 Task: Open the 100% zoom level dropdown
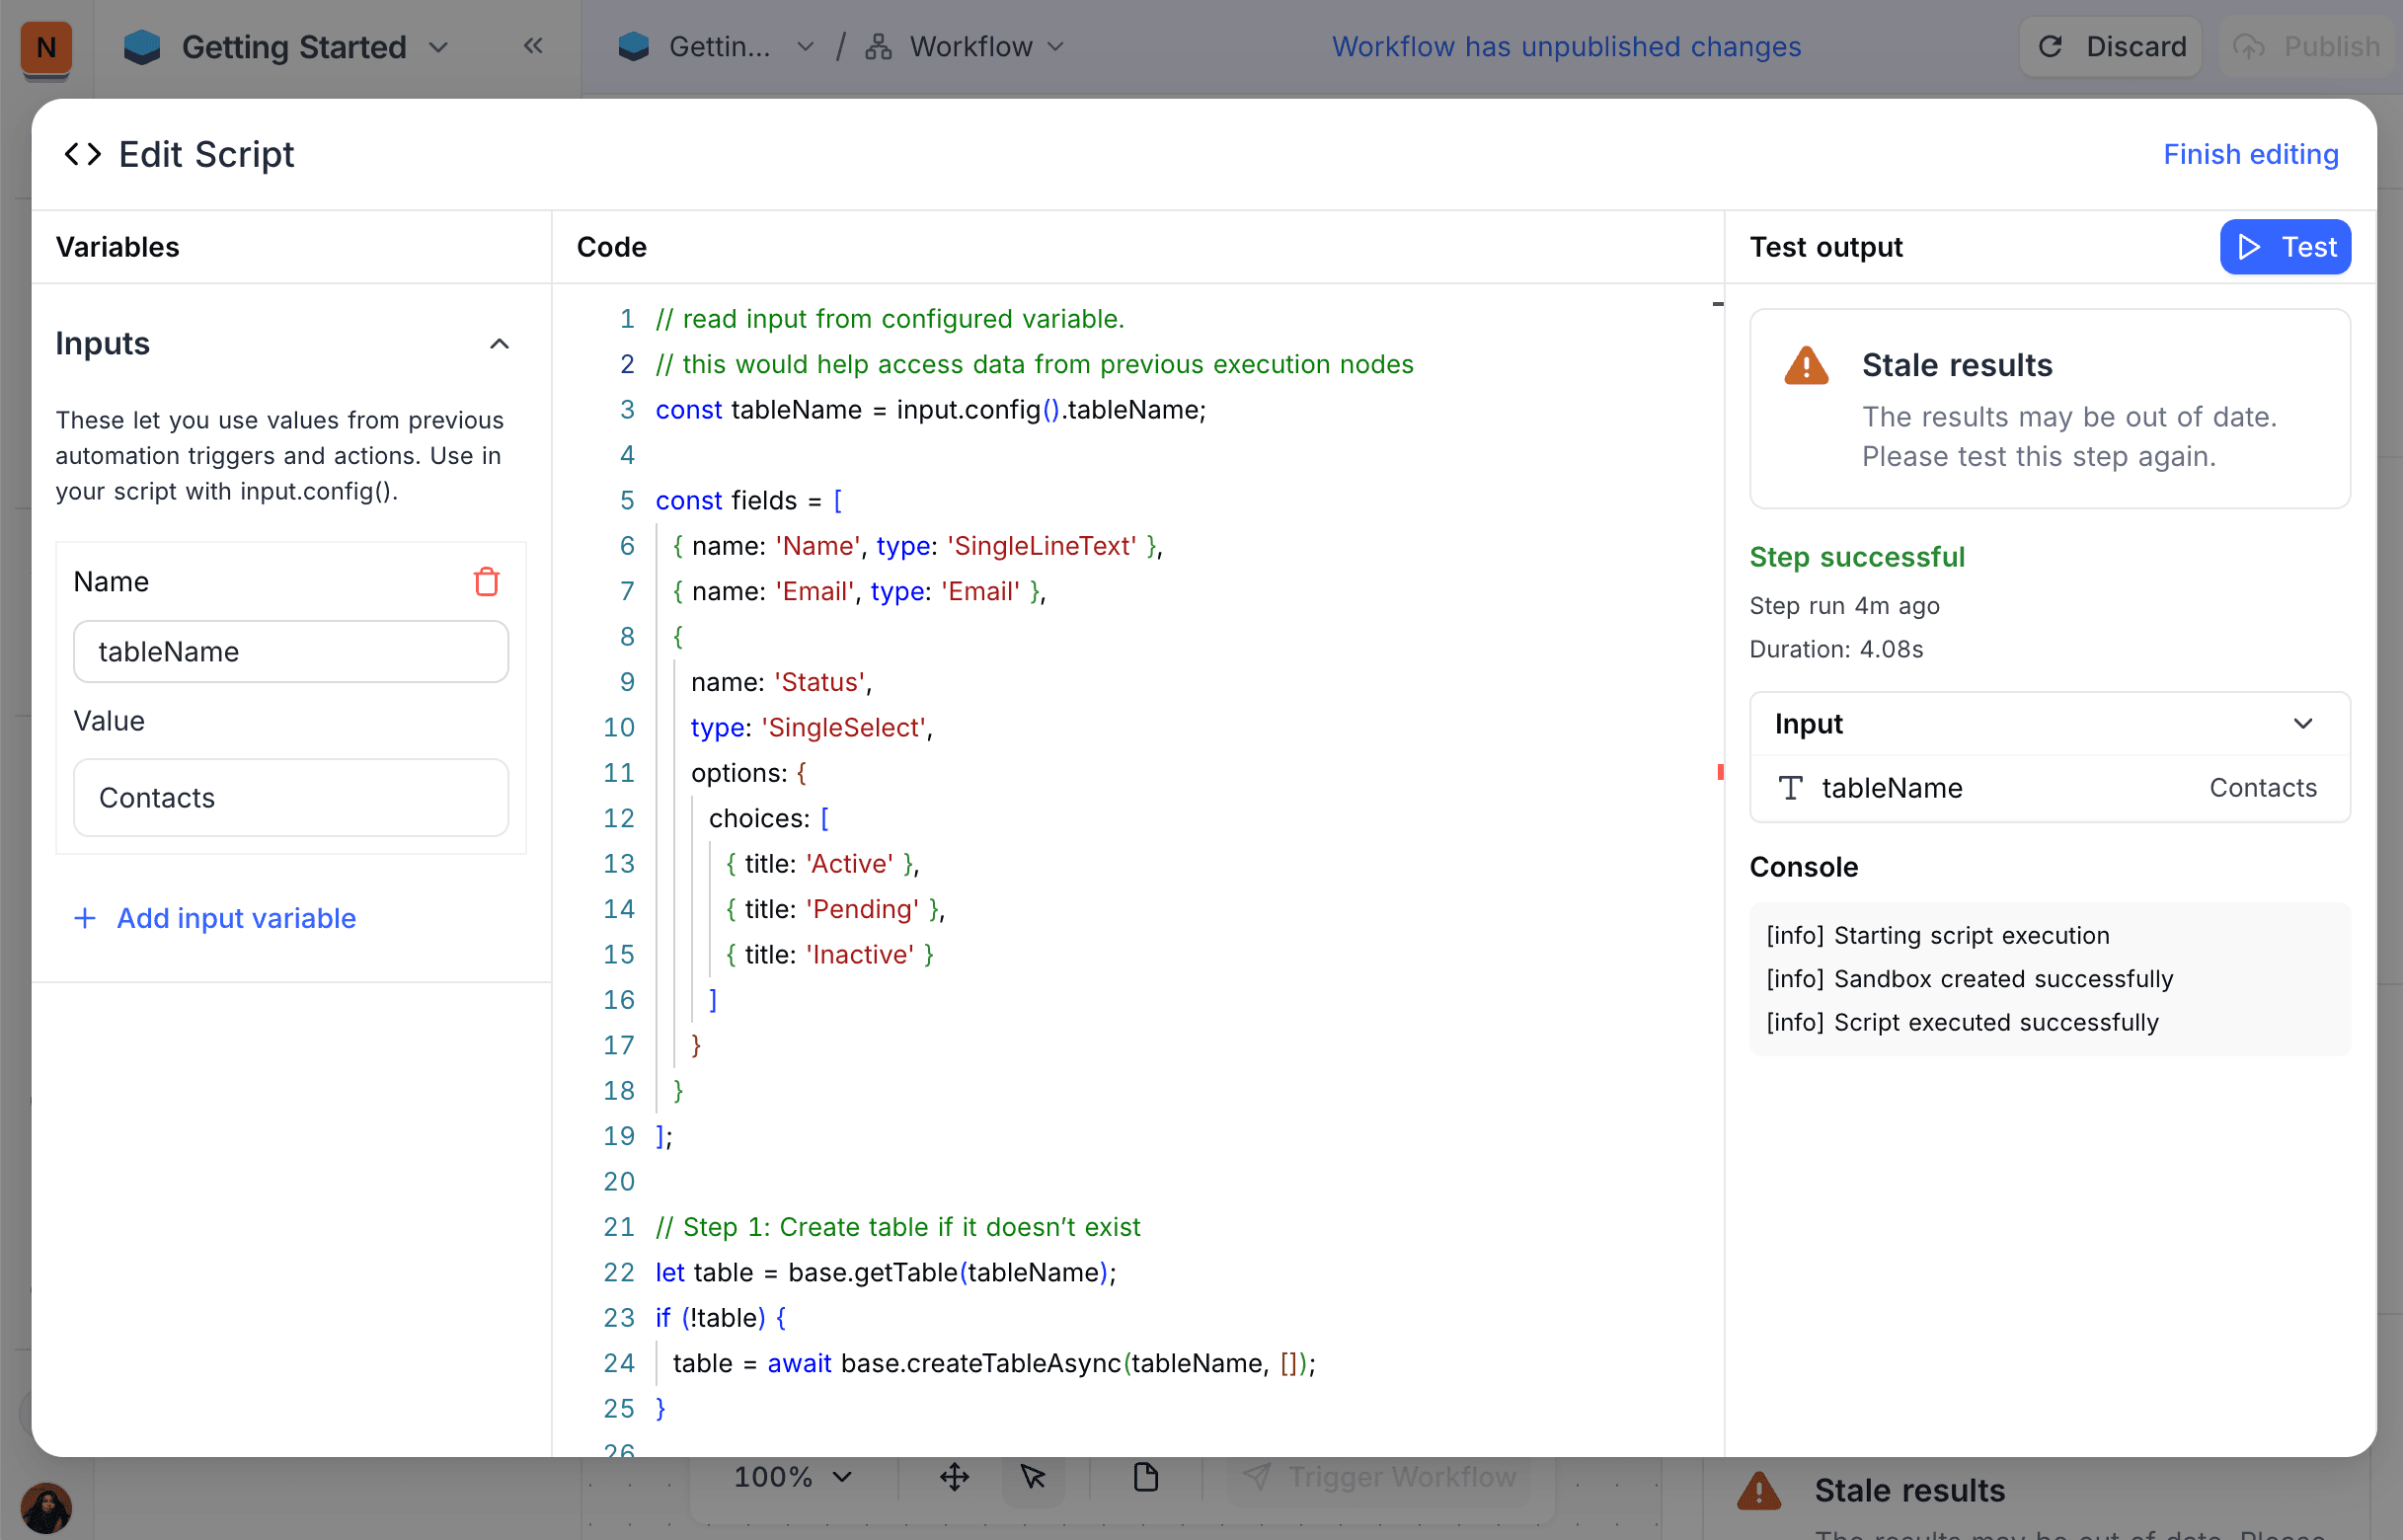(790, 1477)
